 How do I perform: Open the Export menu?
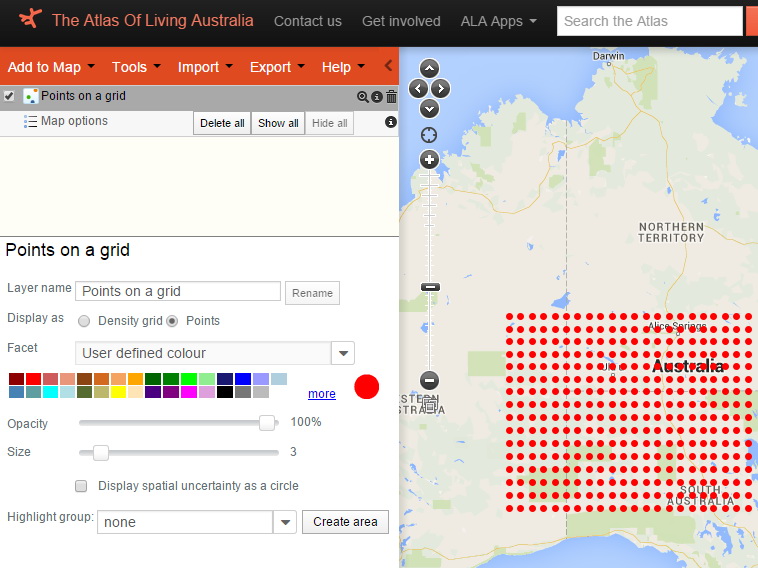(x=277, y=67)
